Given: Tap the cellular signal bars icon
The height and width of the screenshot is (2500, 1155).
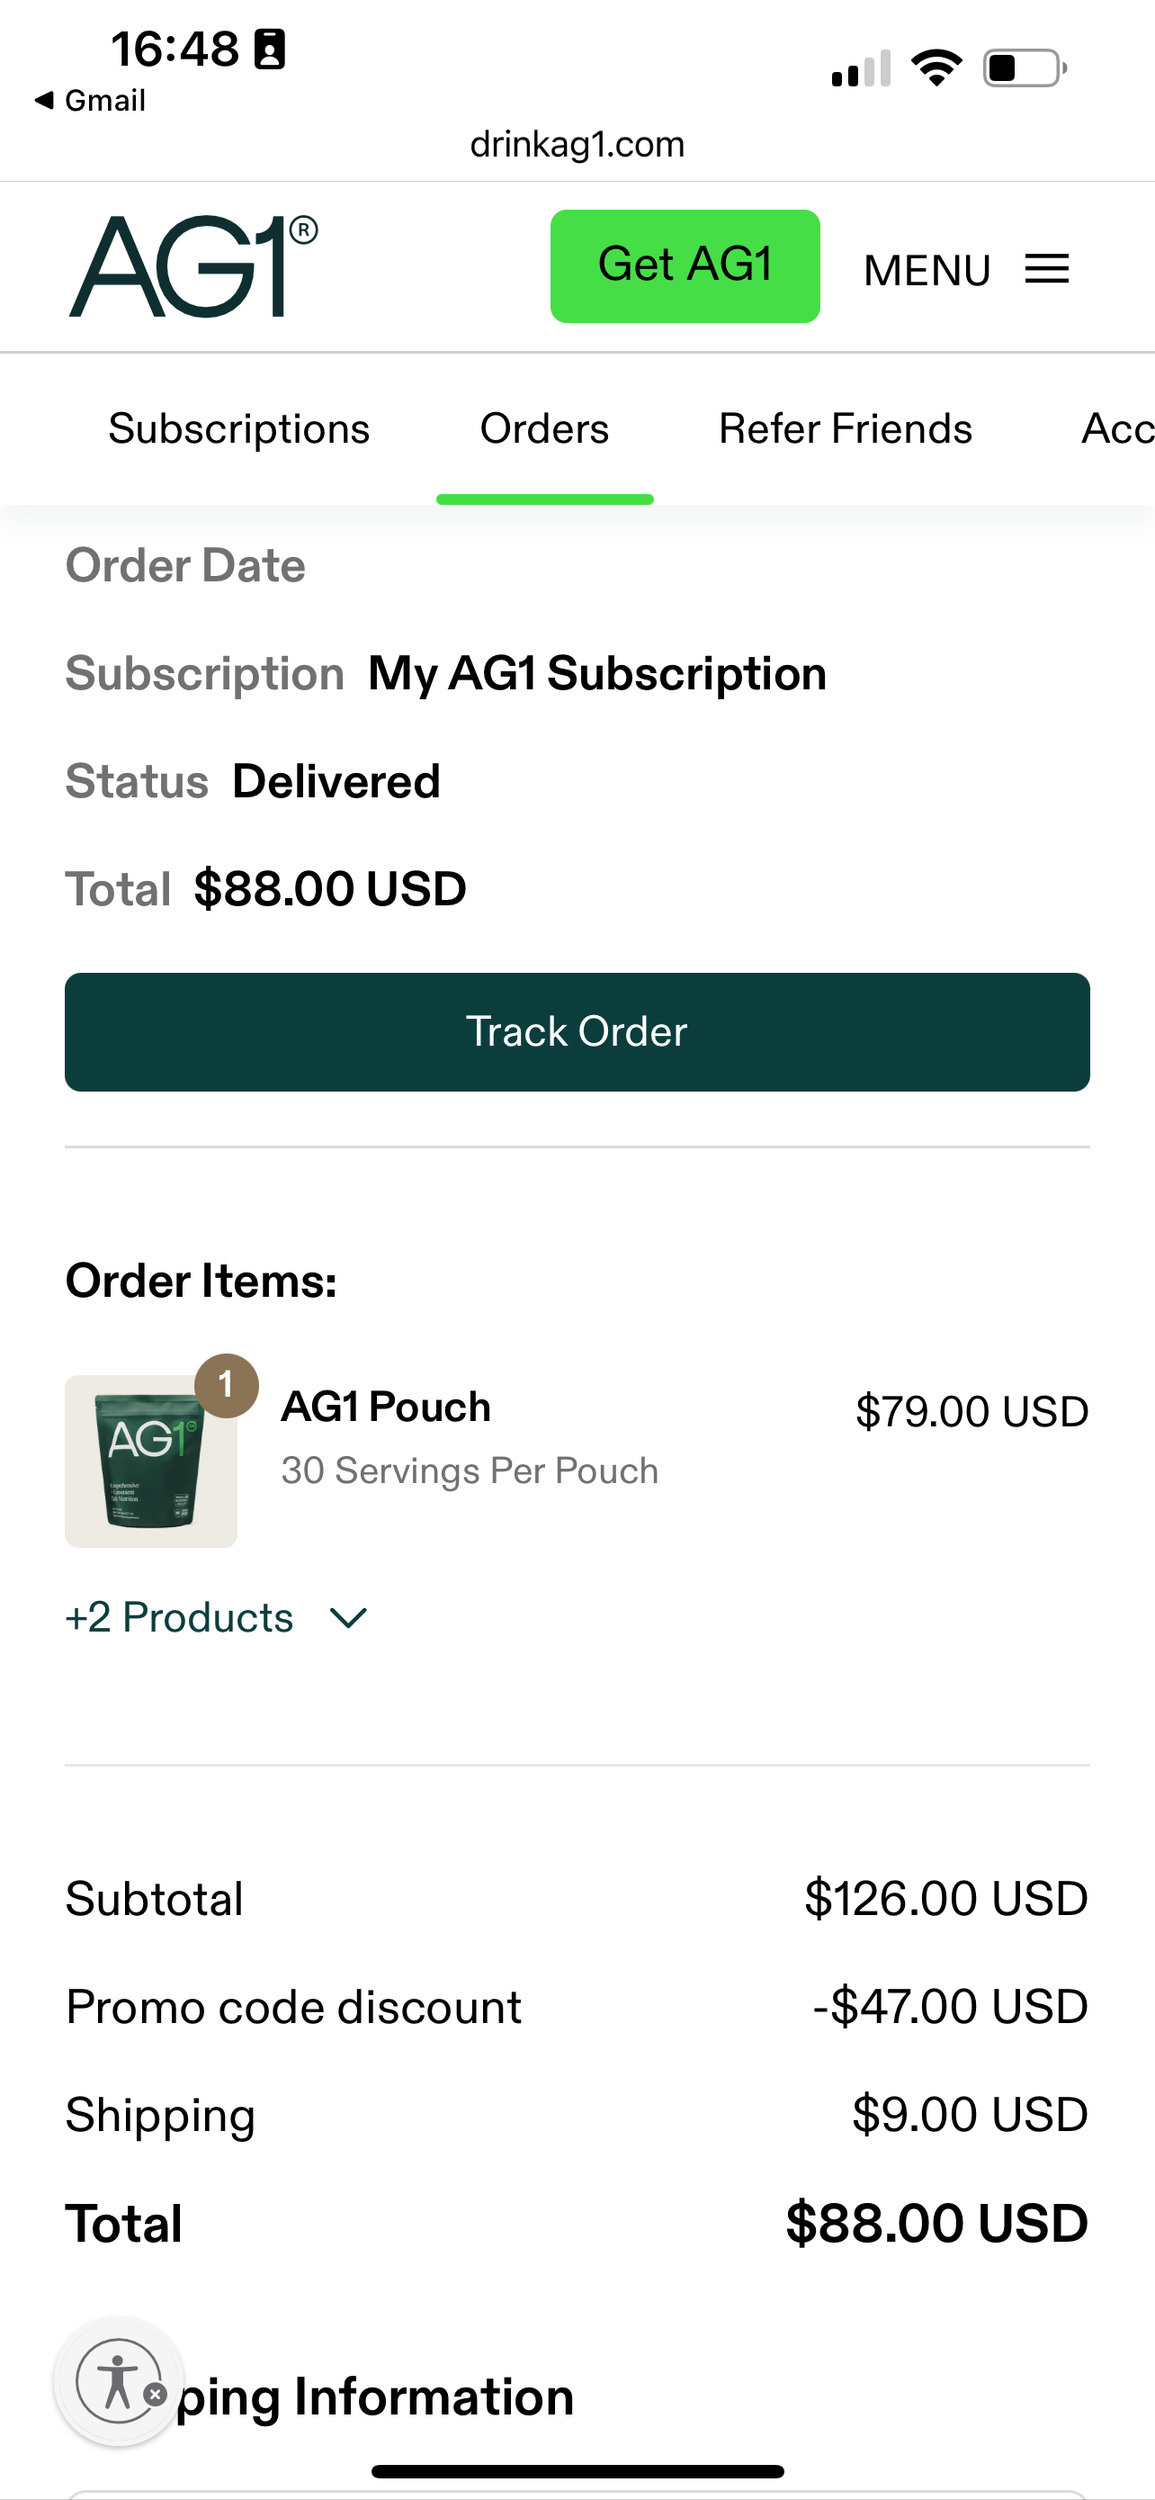Looking at the screenshot, I should (x=860, y=69).
